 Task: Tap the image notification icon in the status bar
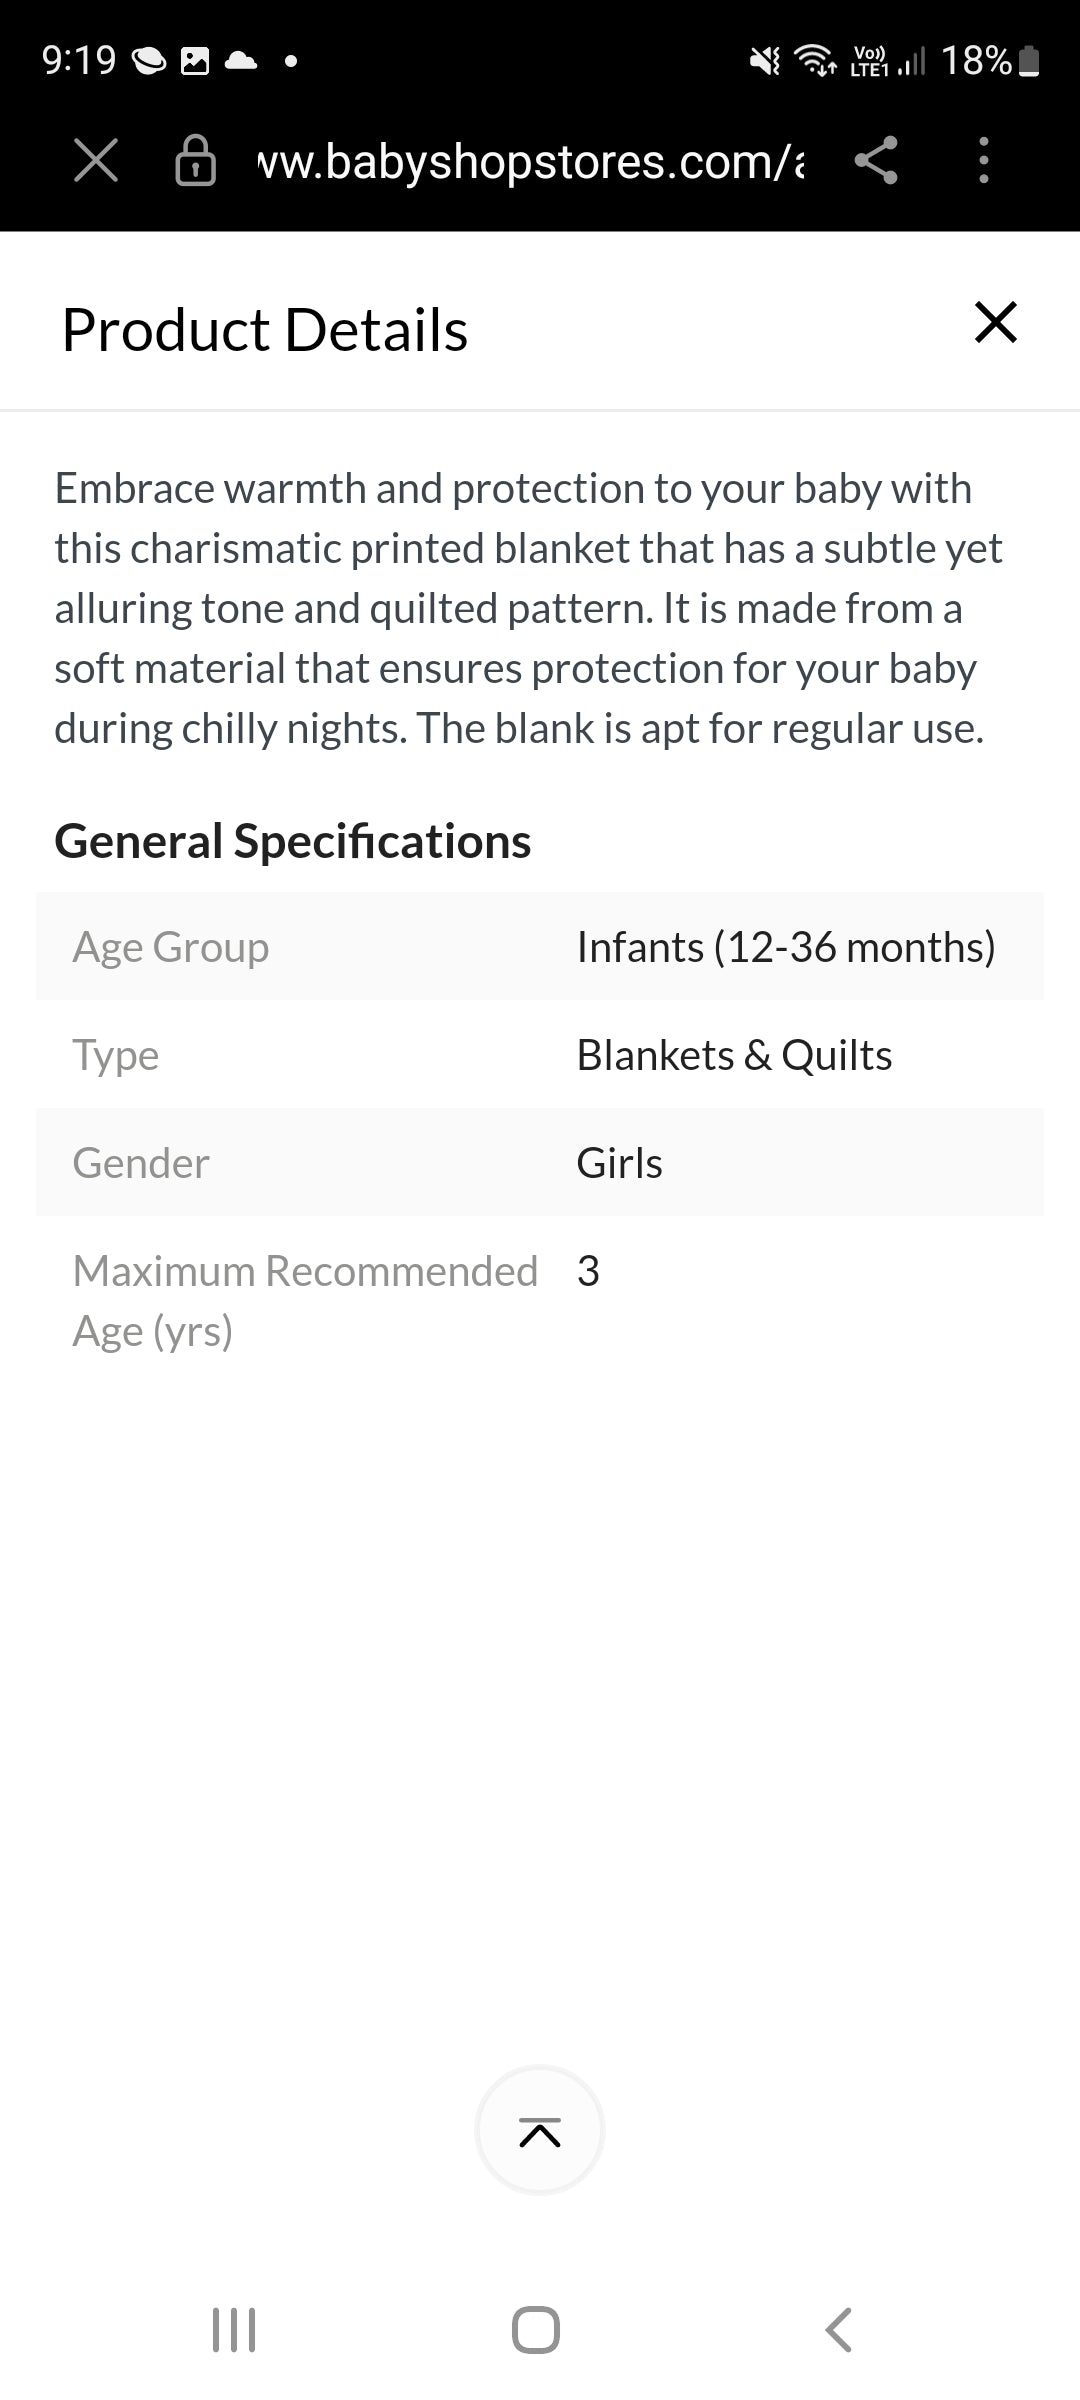click(x=195, y=62)
